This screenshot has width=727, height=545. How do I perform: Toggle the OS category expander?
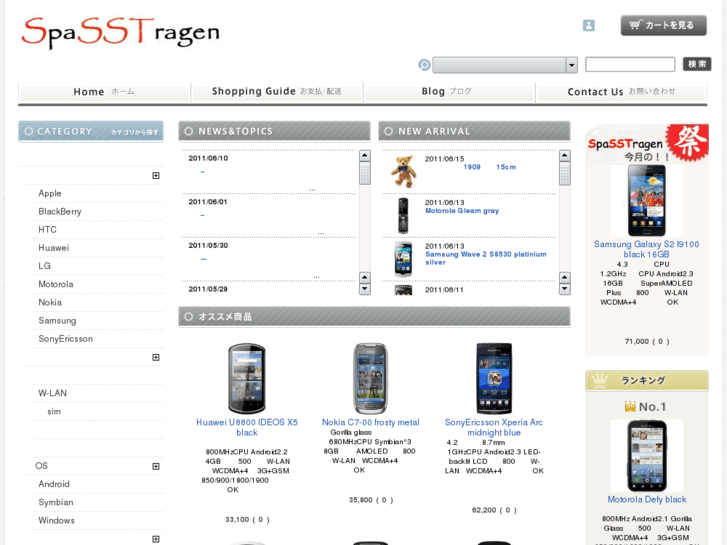pos(156,466)
